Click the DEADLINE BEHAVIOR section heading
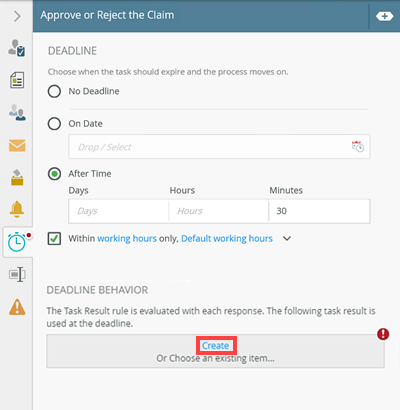The width and height of the screenshot is (400, 410). pyautogui.click(x=97, y=290)
